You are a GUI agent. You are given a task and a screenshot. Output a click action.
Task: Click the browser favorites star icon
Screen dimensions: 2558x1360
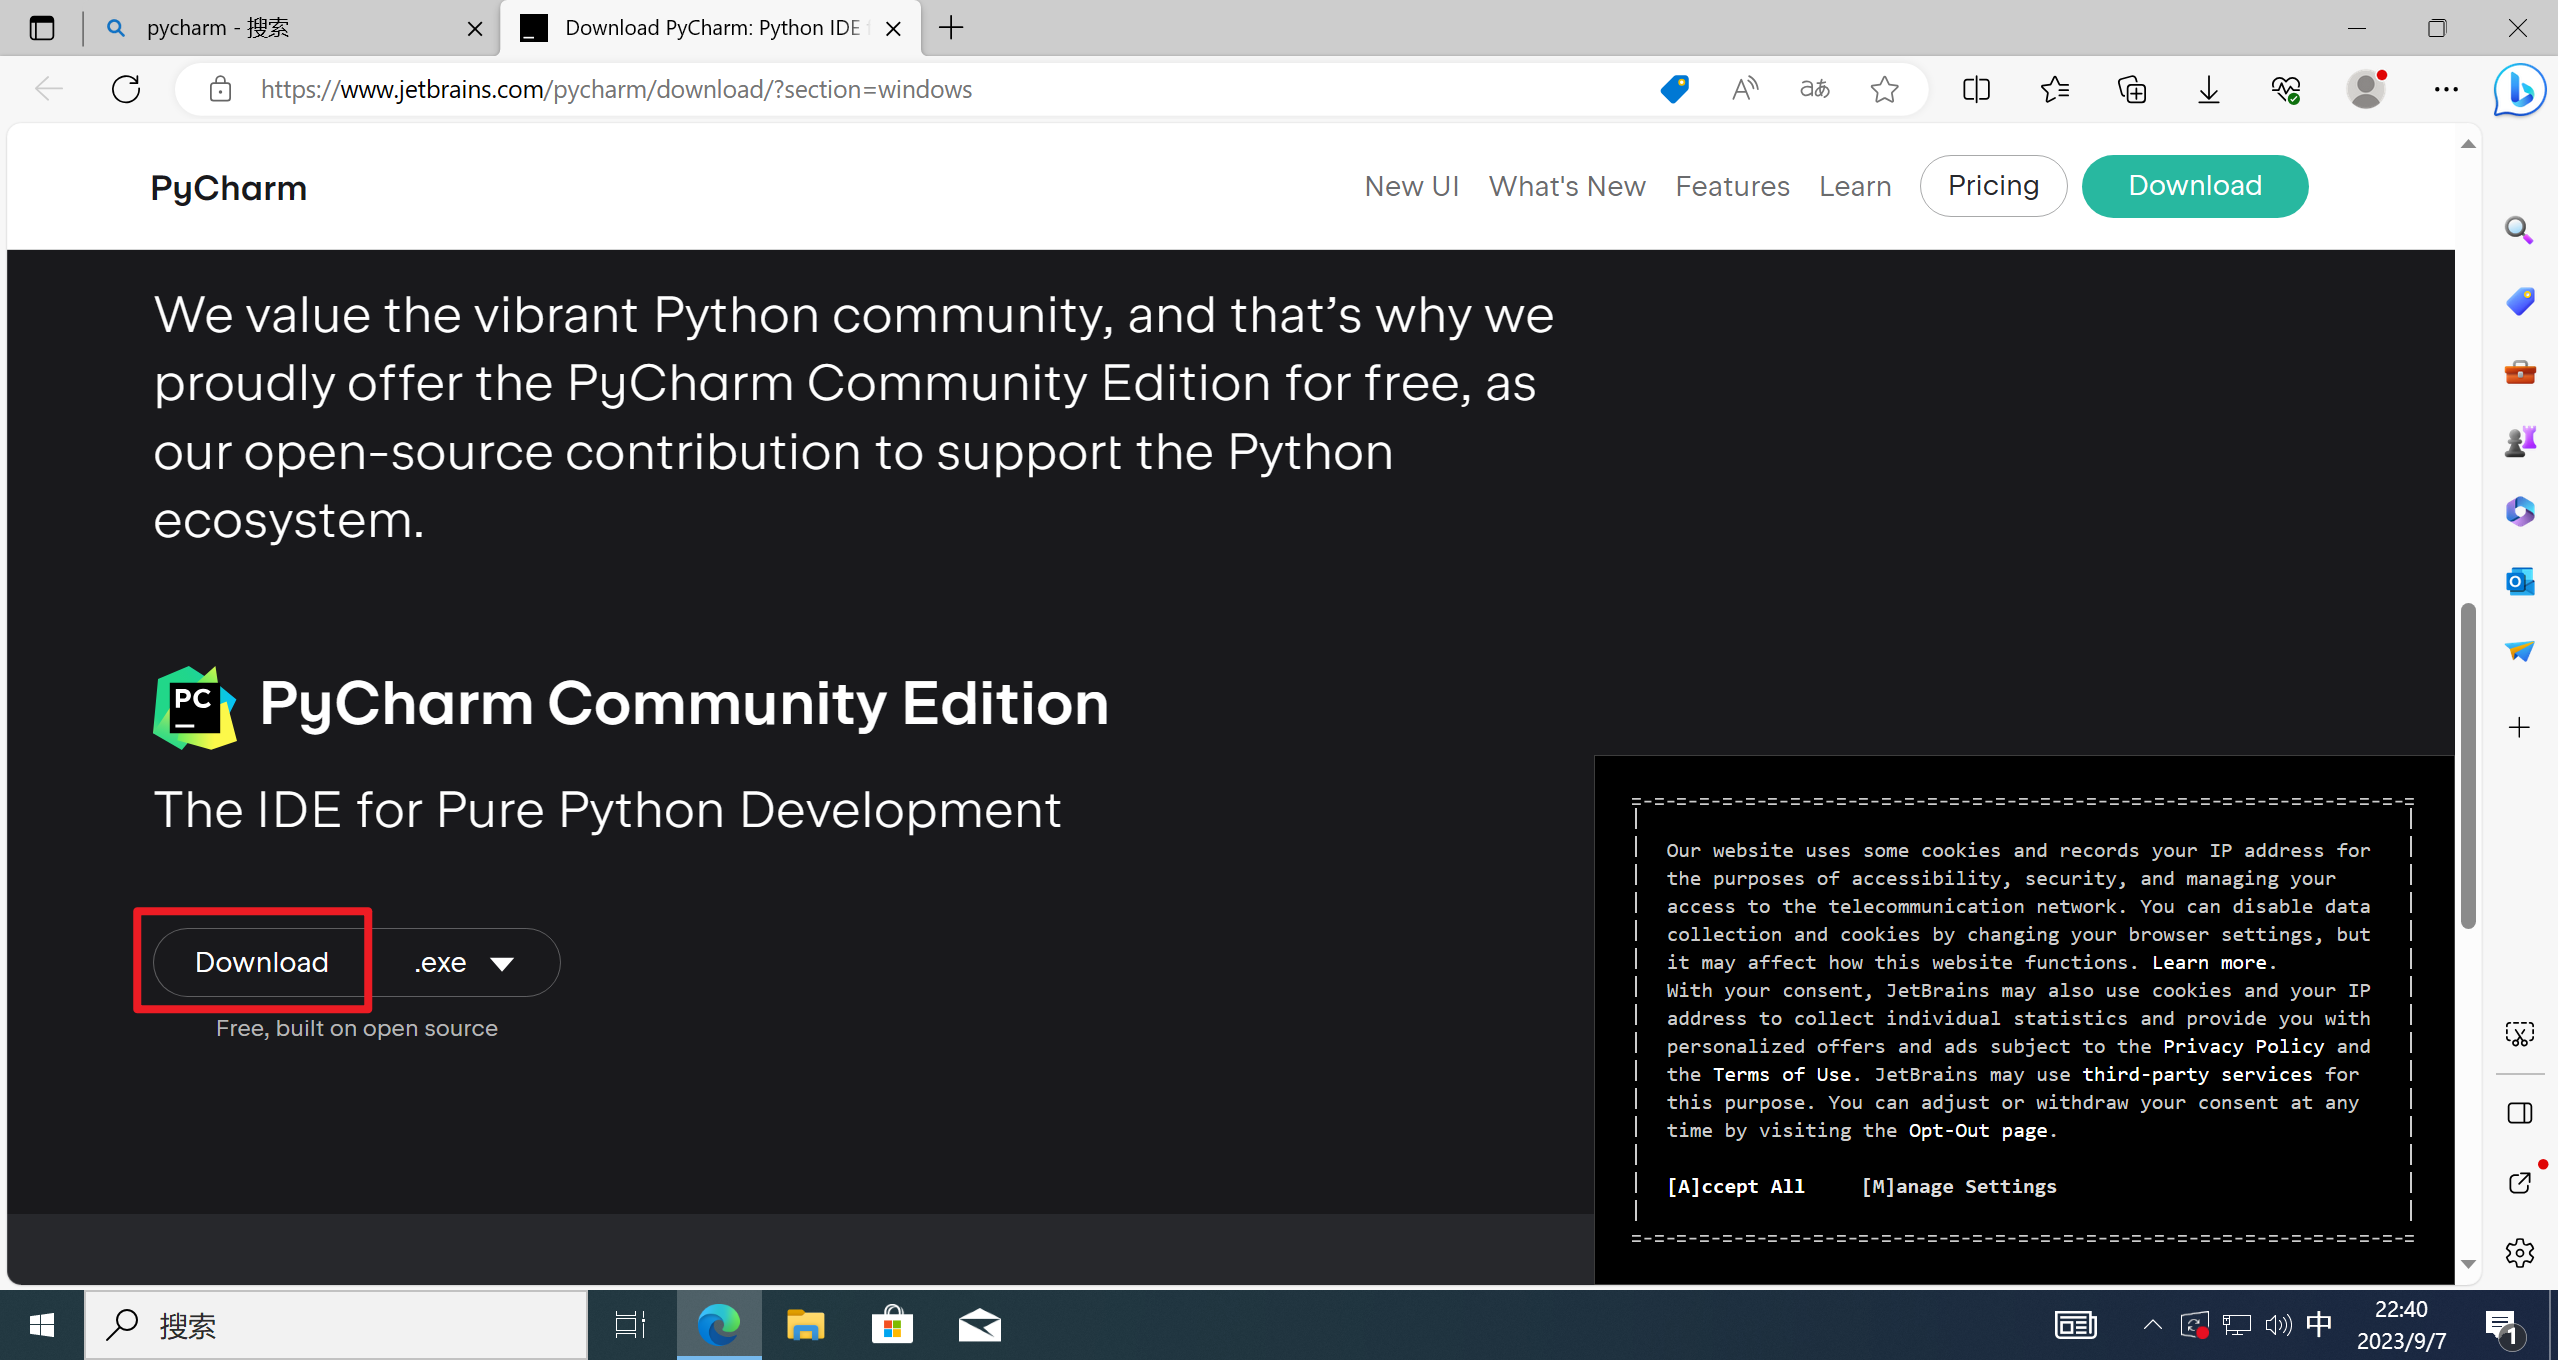coord(1885,90)
